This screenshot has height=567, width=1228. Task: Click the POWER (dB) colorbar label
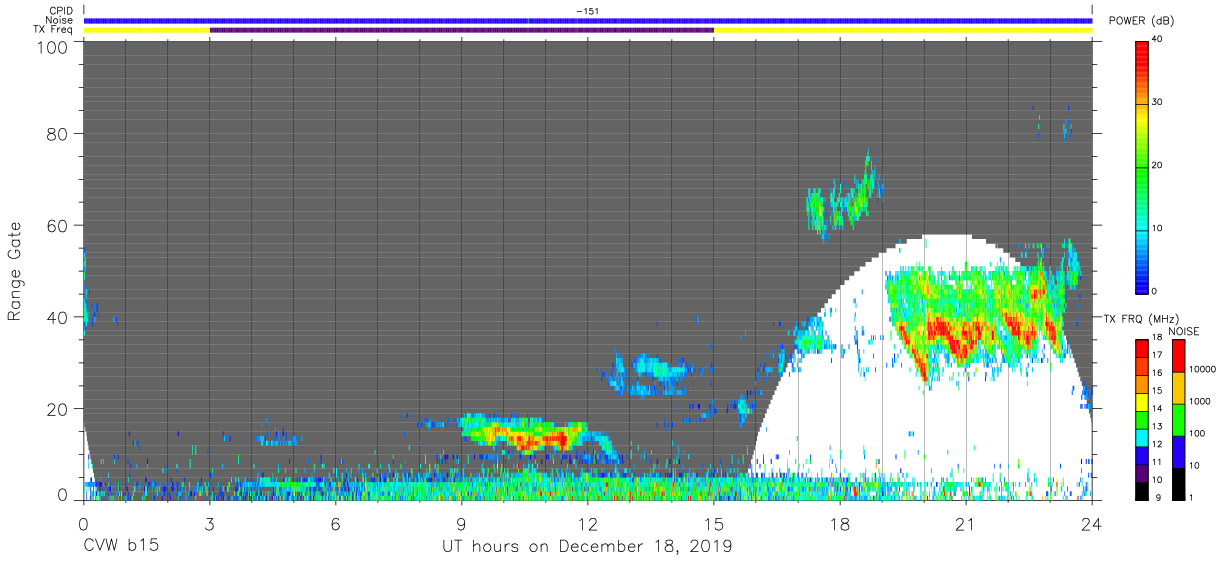point(1141,21)
